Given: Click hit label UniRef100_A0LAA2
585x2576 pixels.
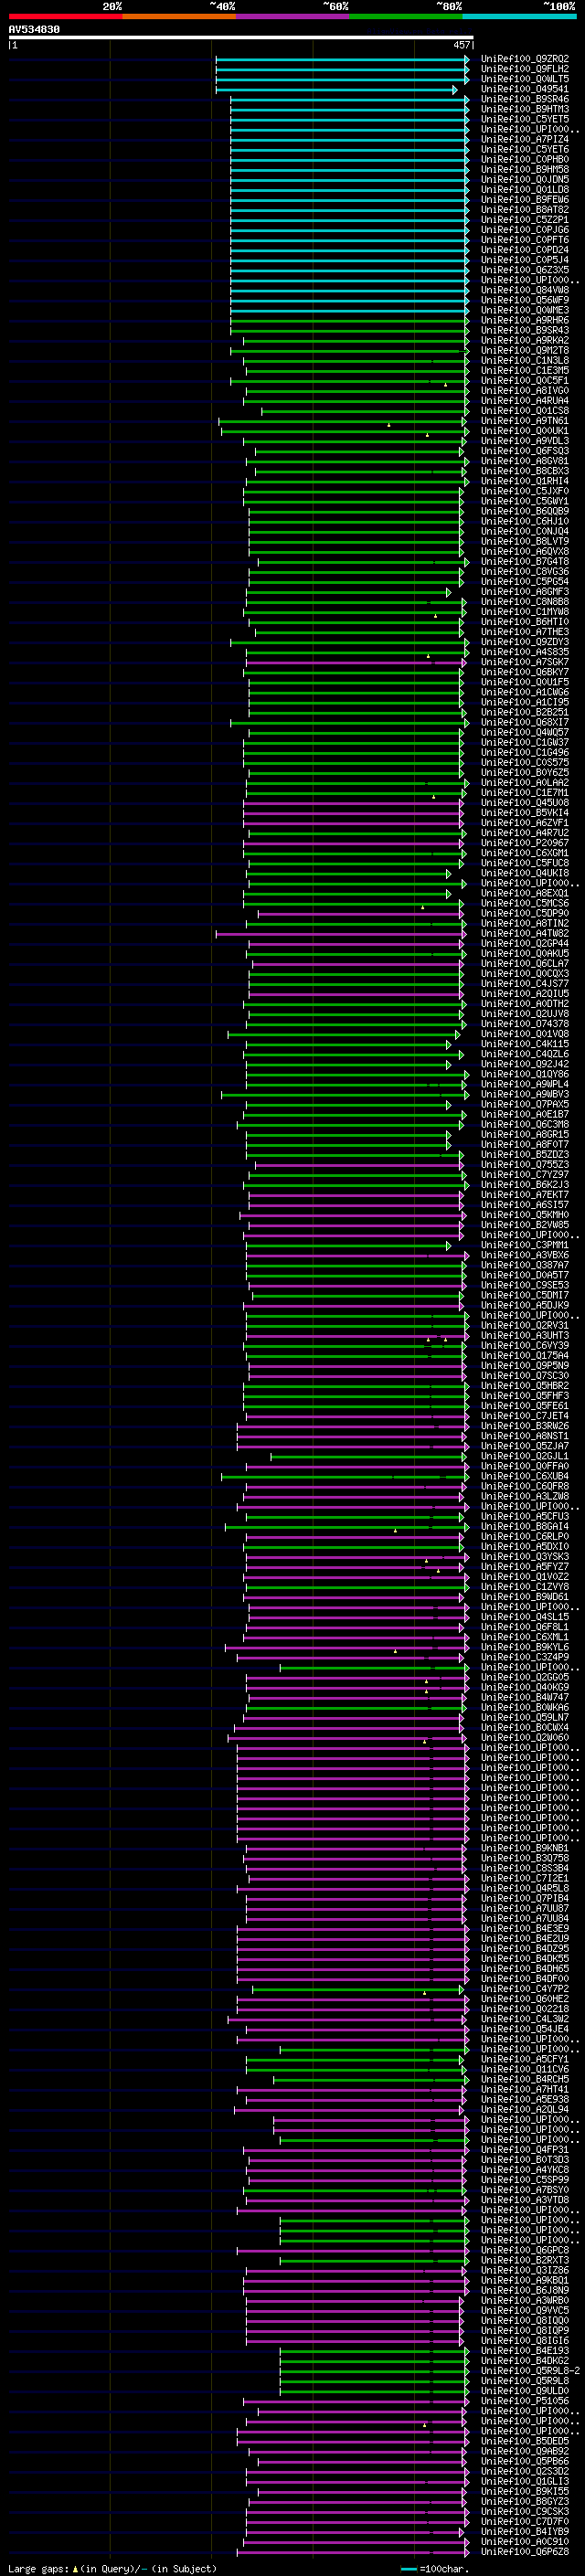Looking at the screenshot, I should tap(525, 783).
